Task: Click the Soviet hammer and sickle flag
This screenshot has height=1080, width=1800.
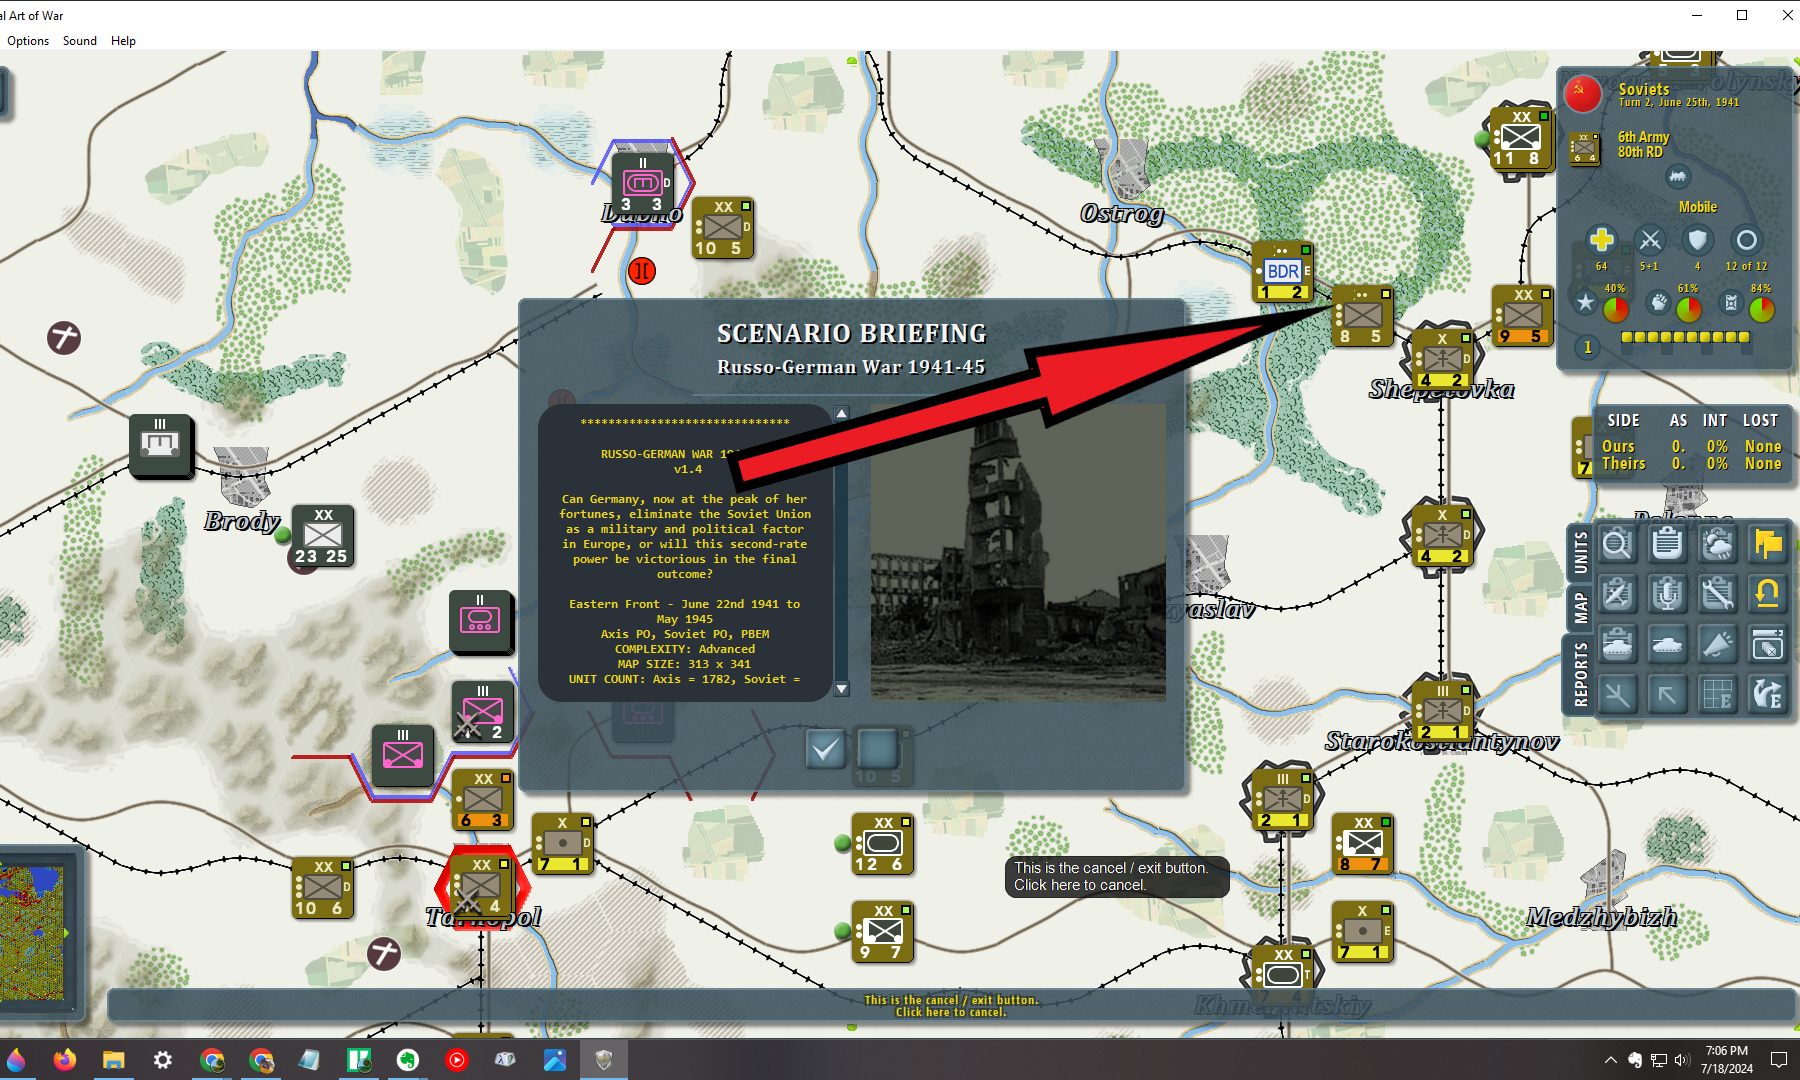Action: [x=1583, y=95]
